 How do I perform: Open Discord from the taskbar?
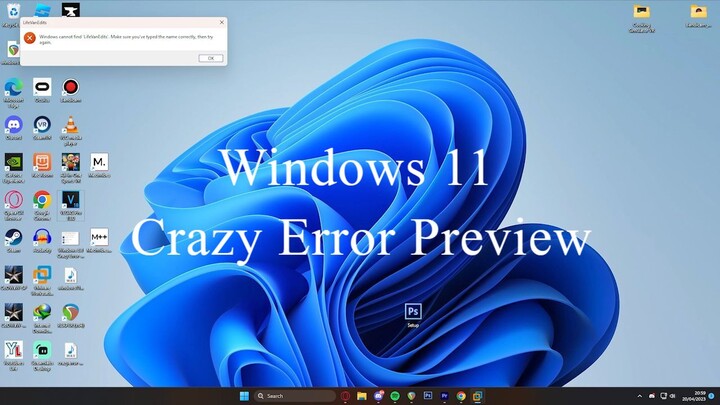click(378, 396)
